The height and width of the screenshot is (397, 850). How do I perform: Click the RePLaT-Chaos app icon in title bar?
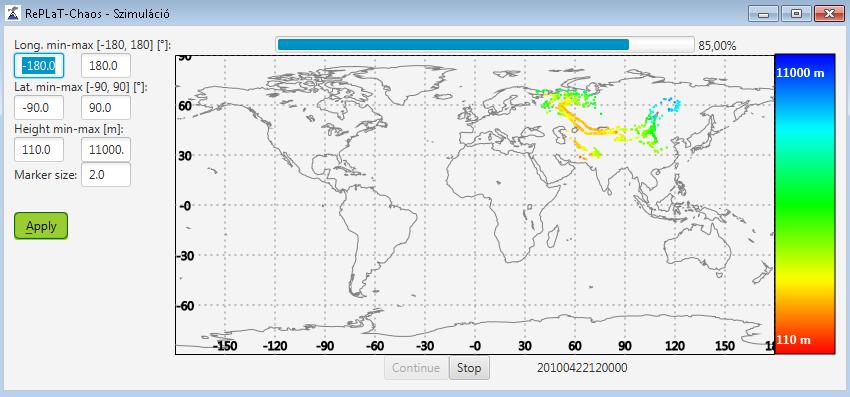(12, 13)
